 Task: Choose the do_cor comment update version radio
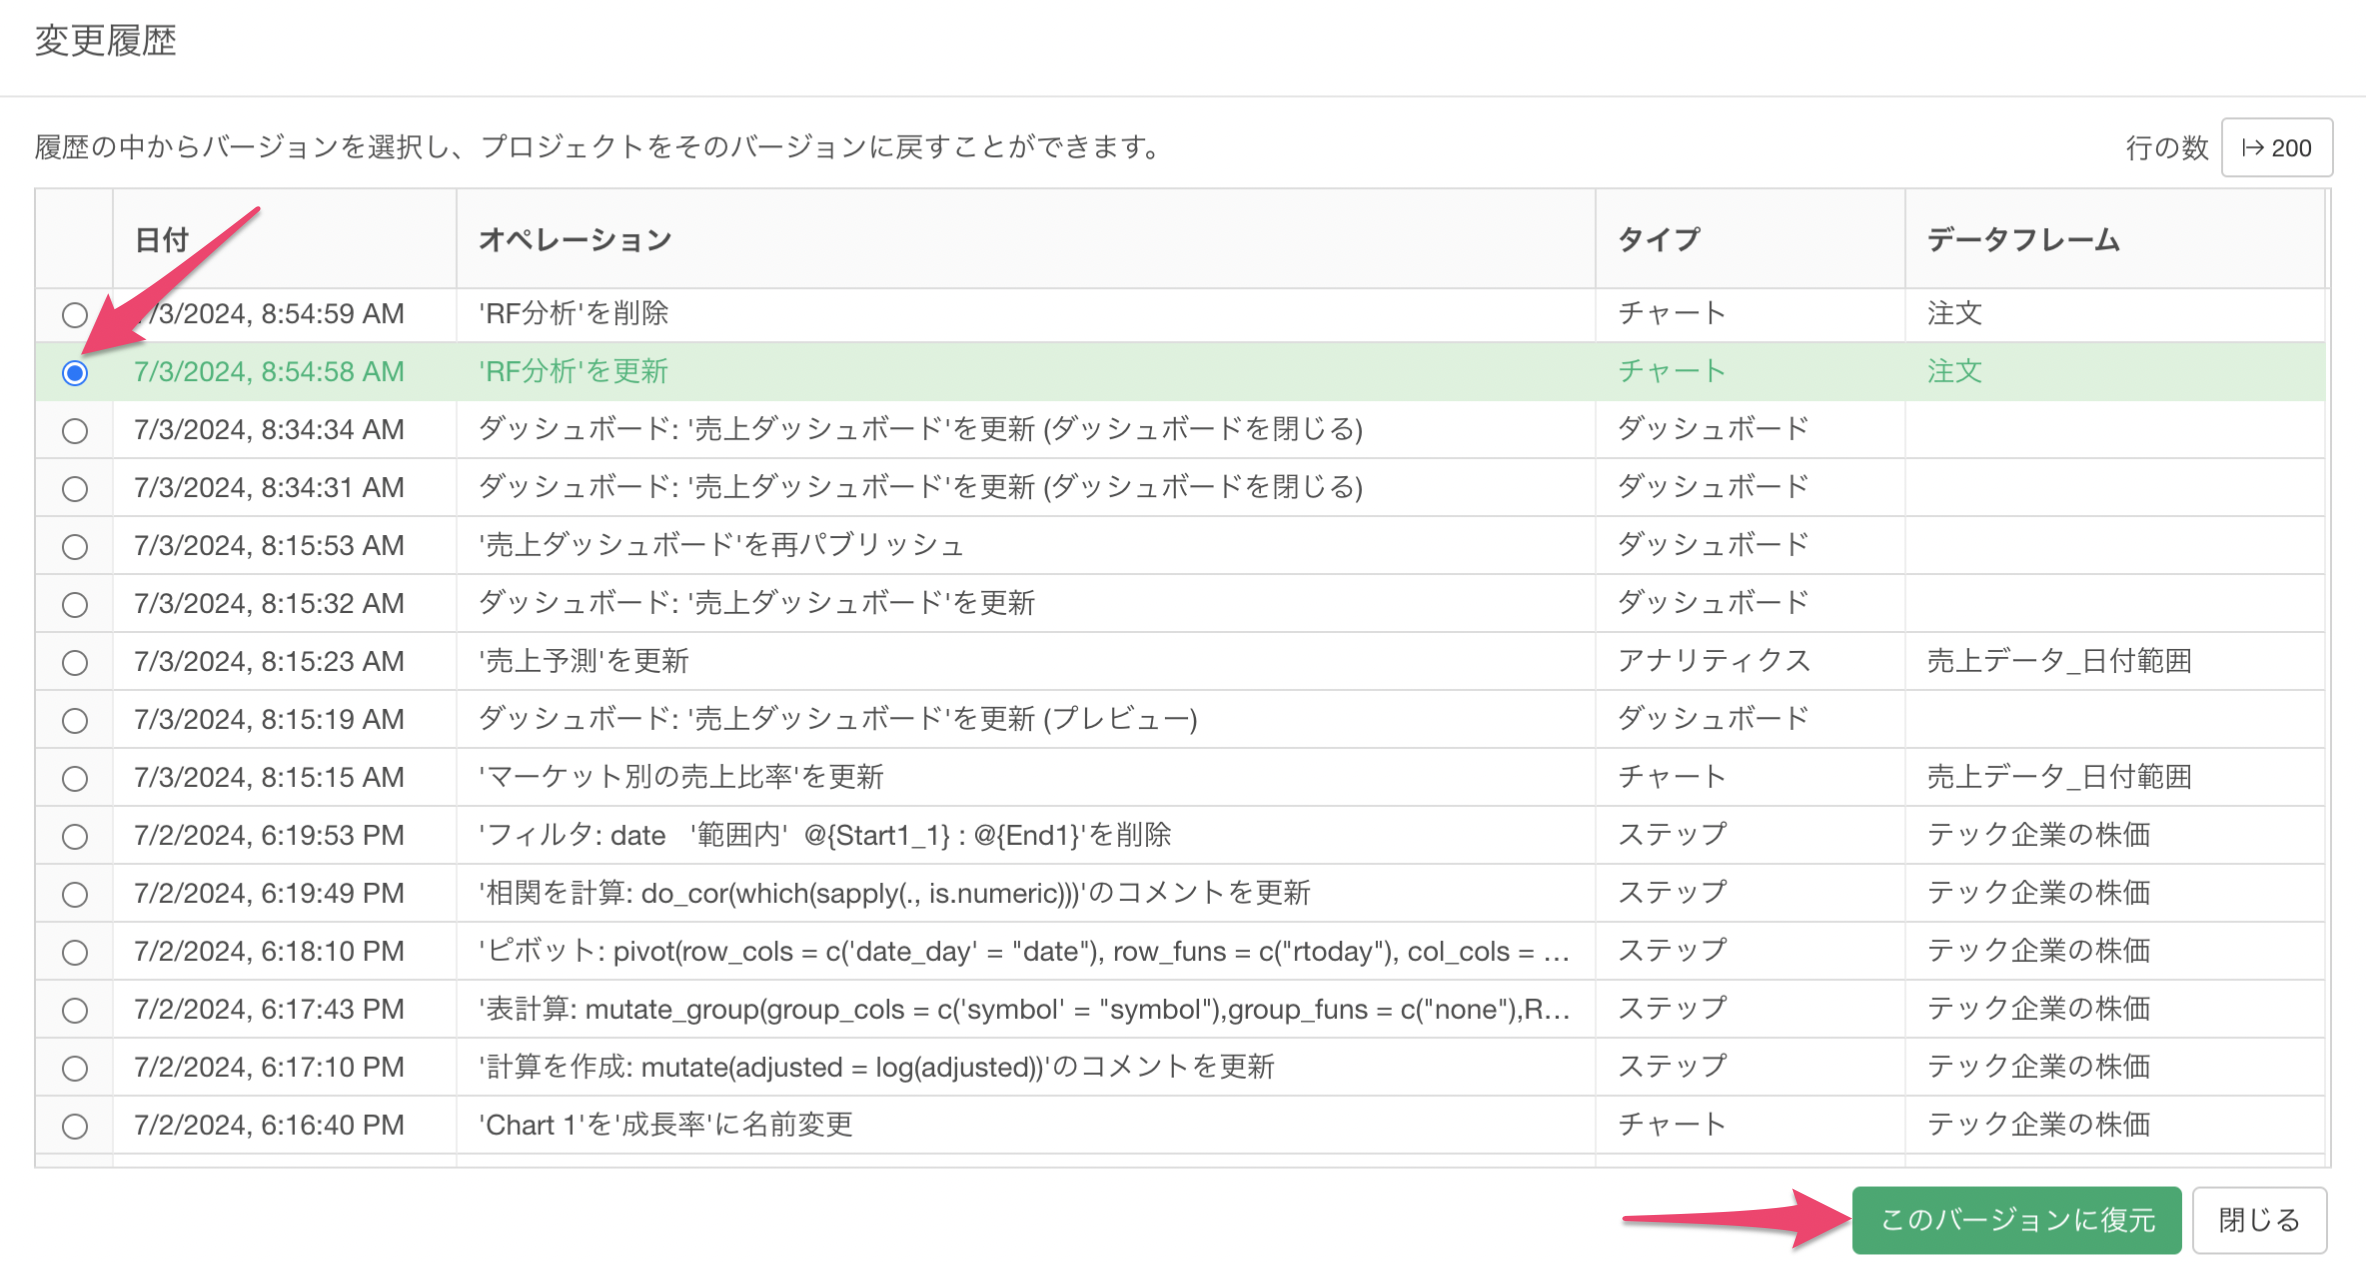(75, 895)
